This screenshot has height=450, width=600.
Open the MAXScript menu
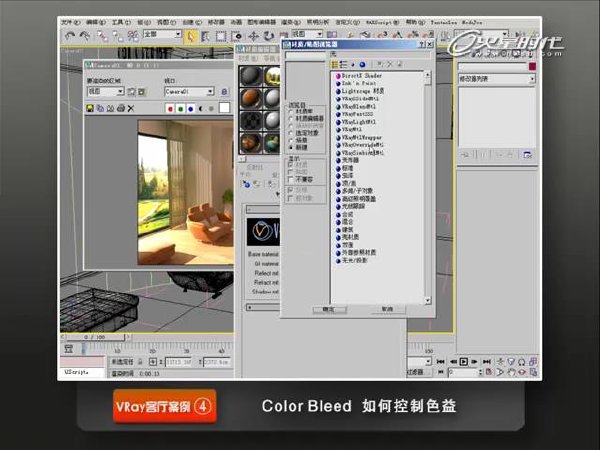[x=382, y=23]
